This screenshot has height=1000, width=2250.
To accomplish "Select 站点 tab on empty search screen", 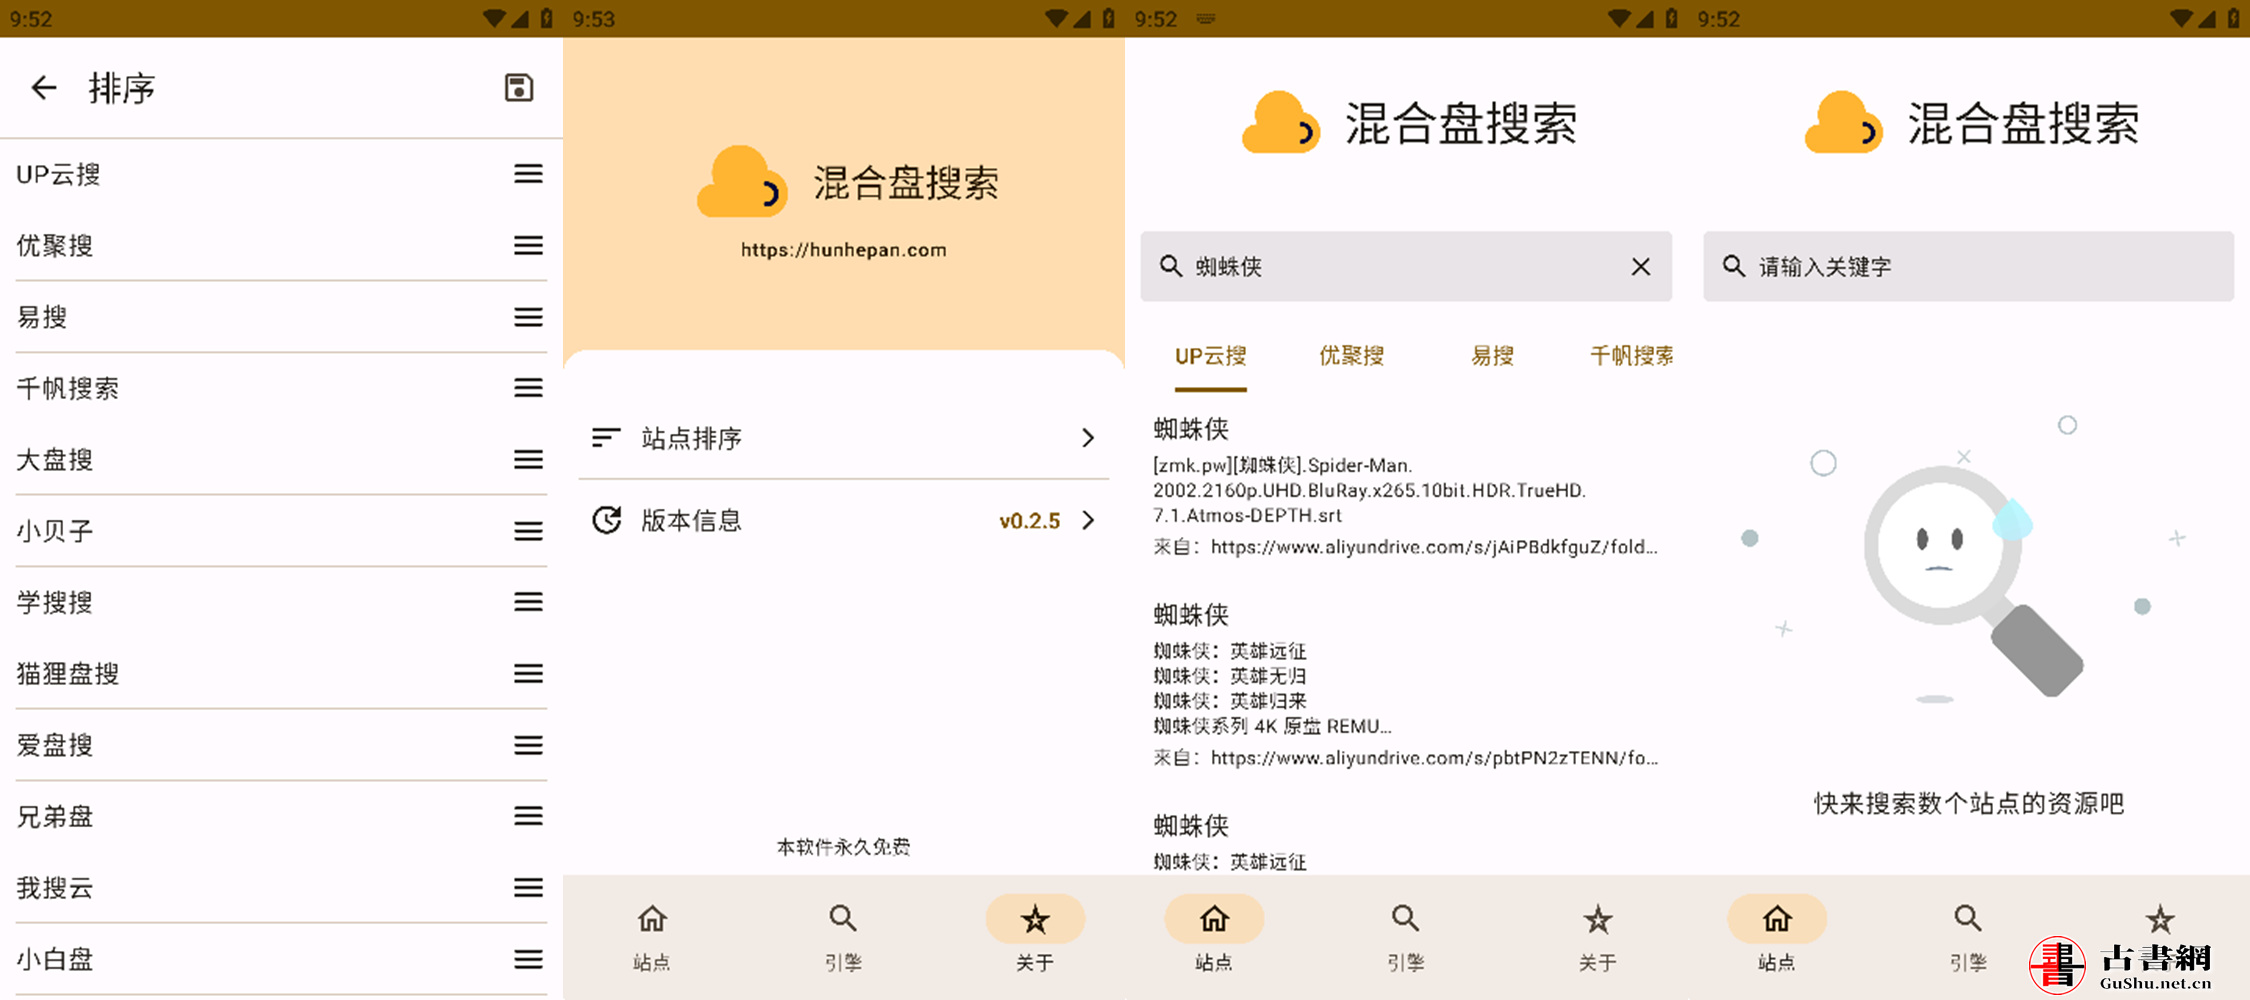I will [1777, 938].
